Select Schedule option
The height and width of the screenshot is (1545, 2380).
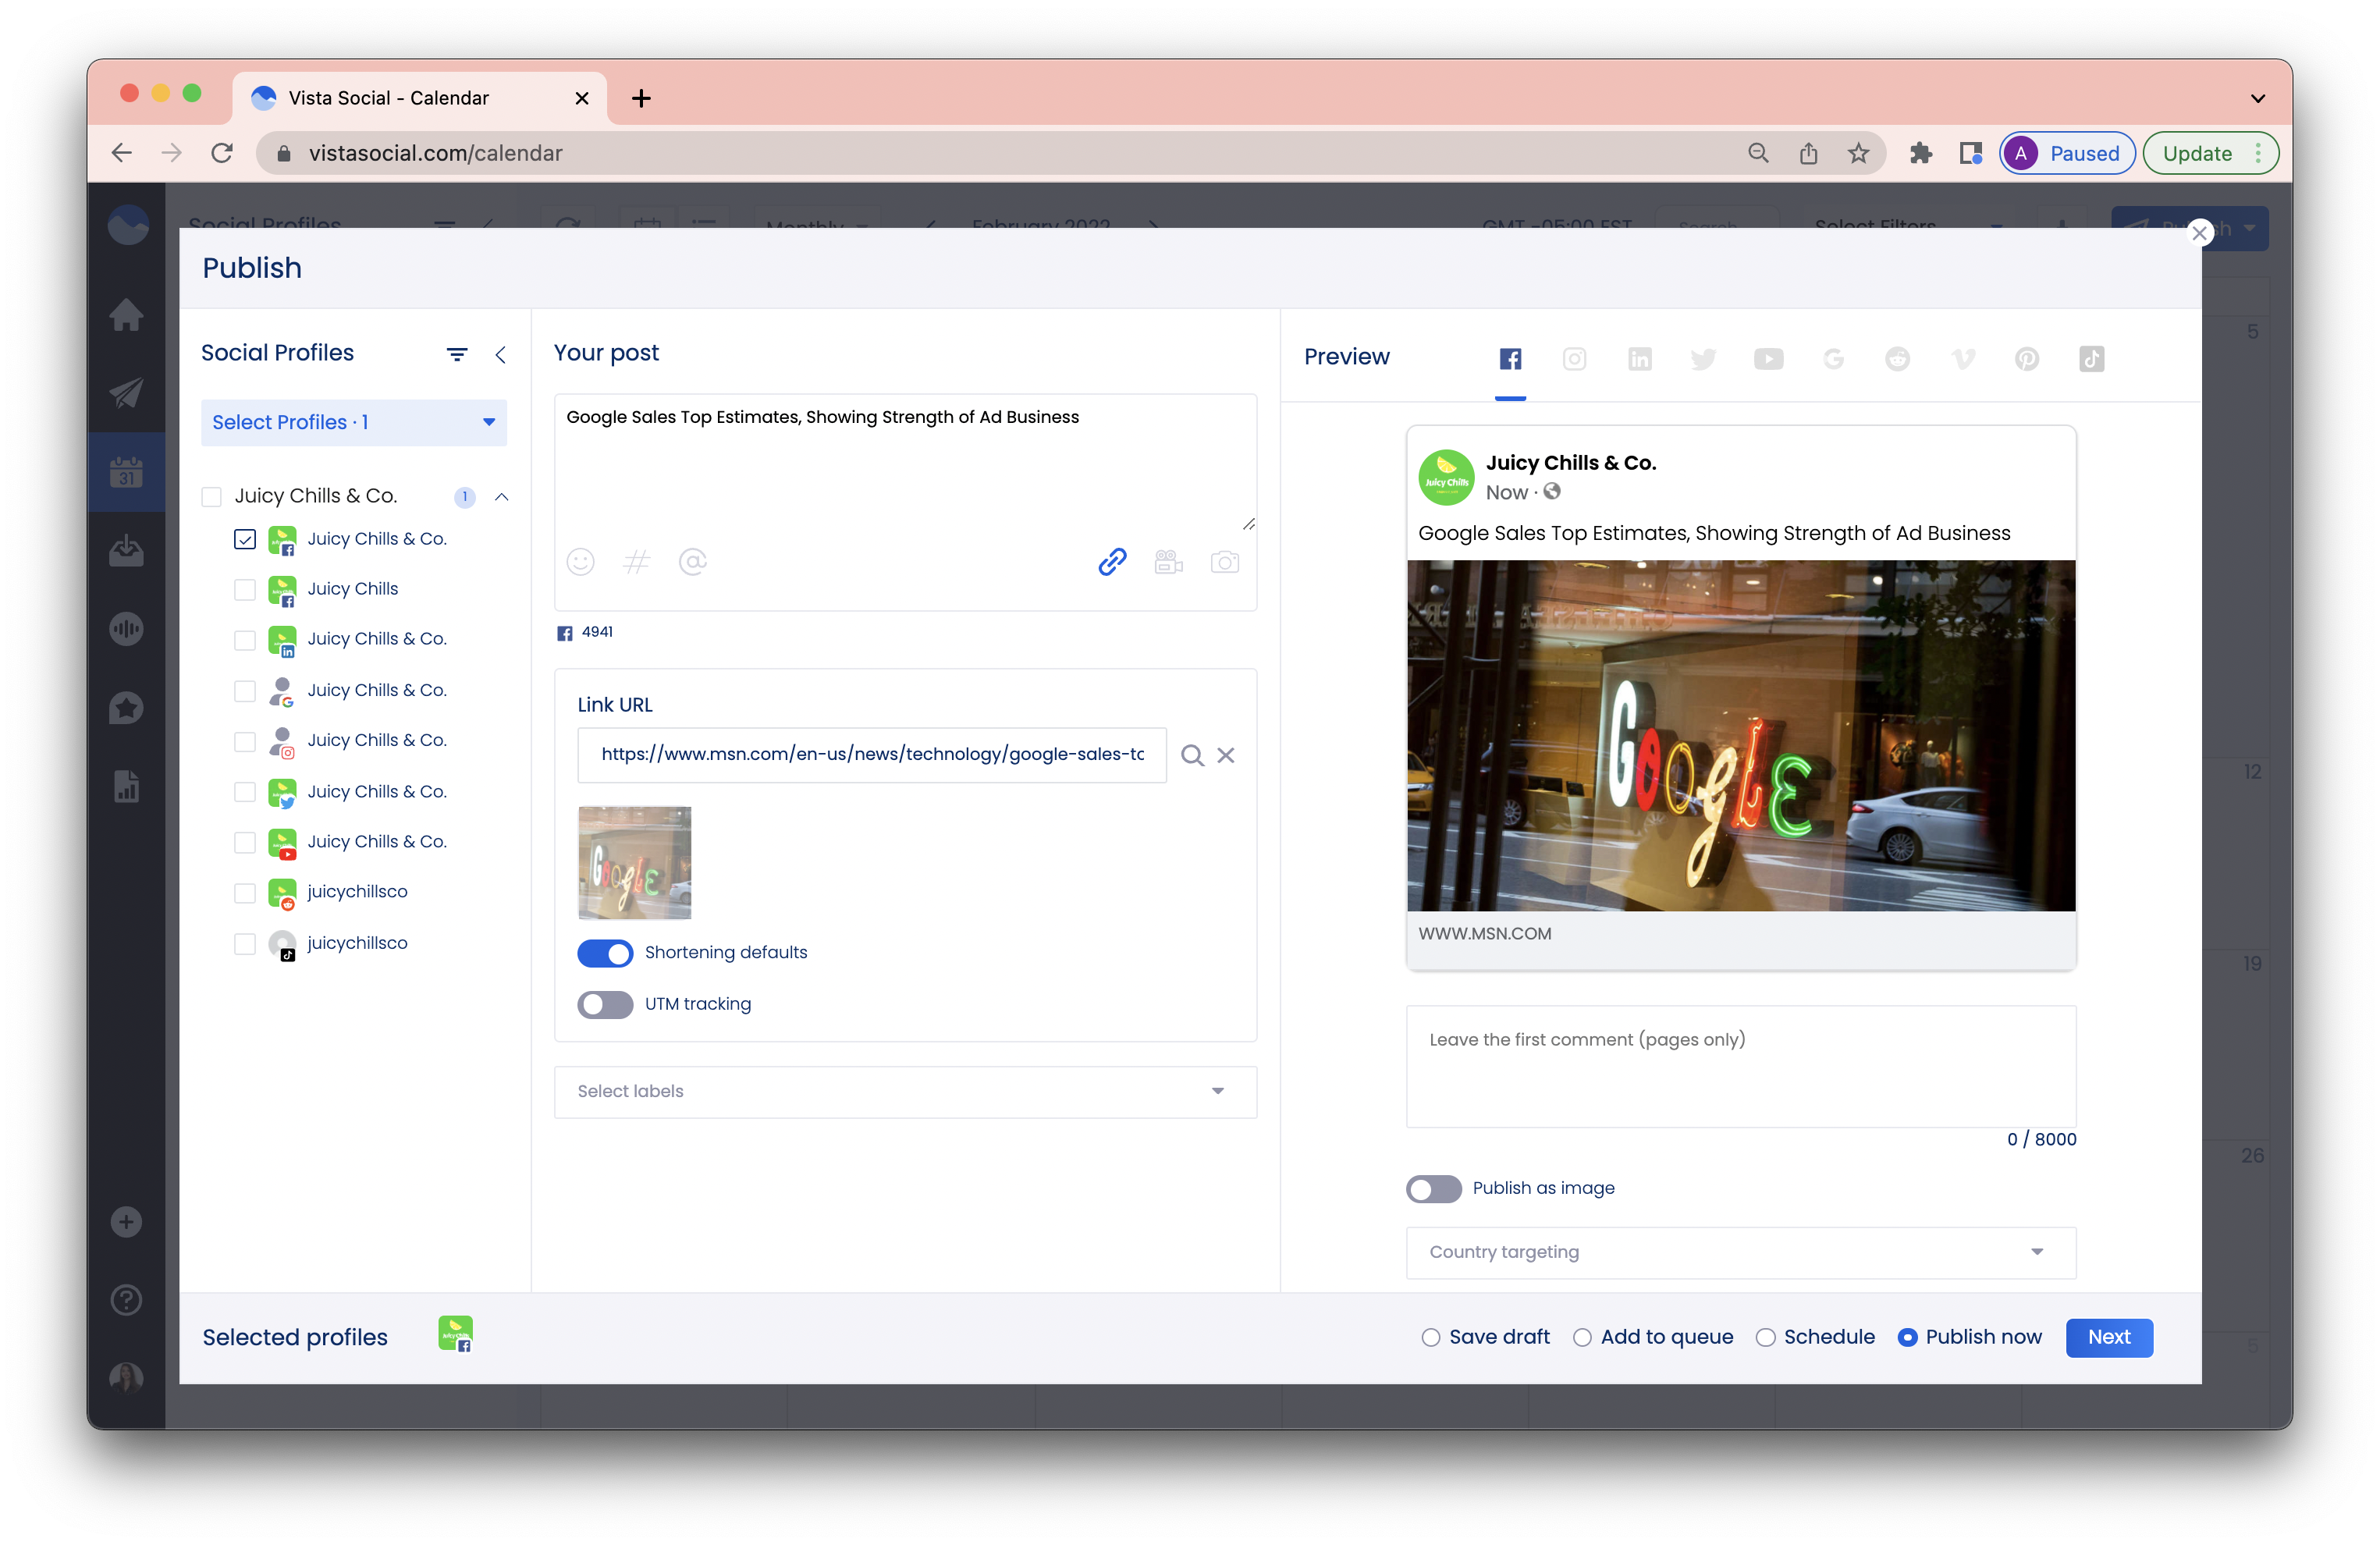(x=1766, y=1337)
